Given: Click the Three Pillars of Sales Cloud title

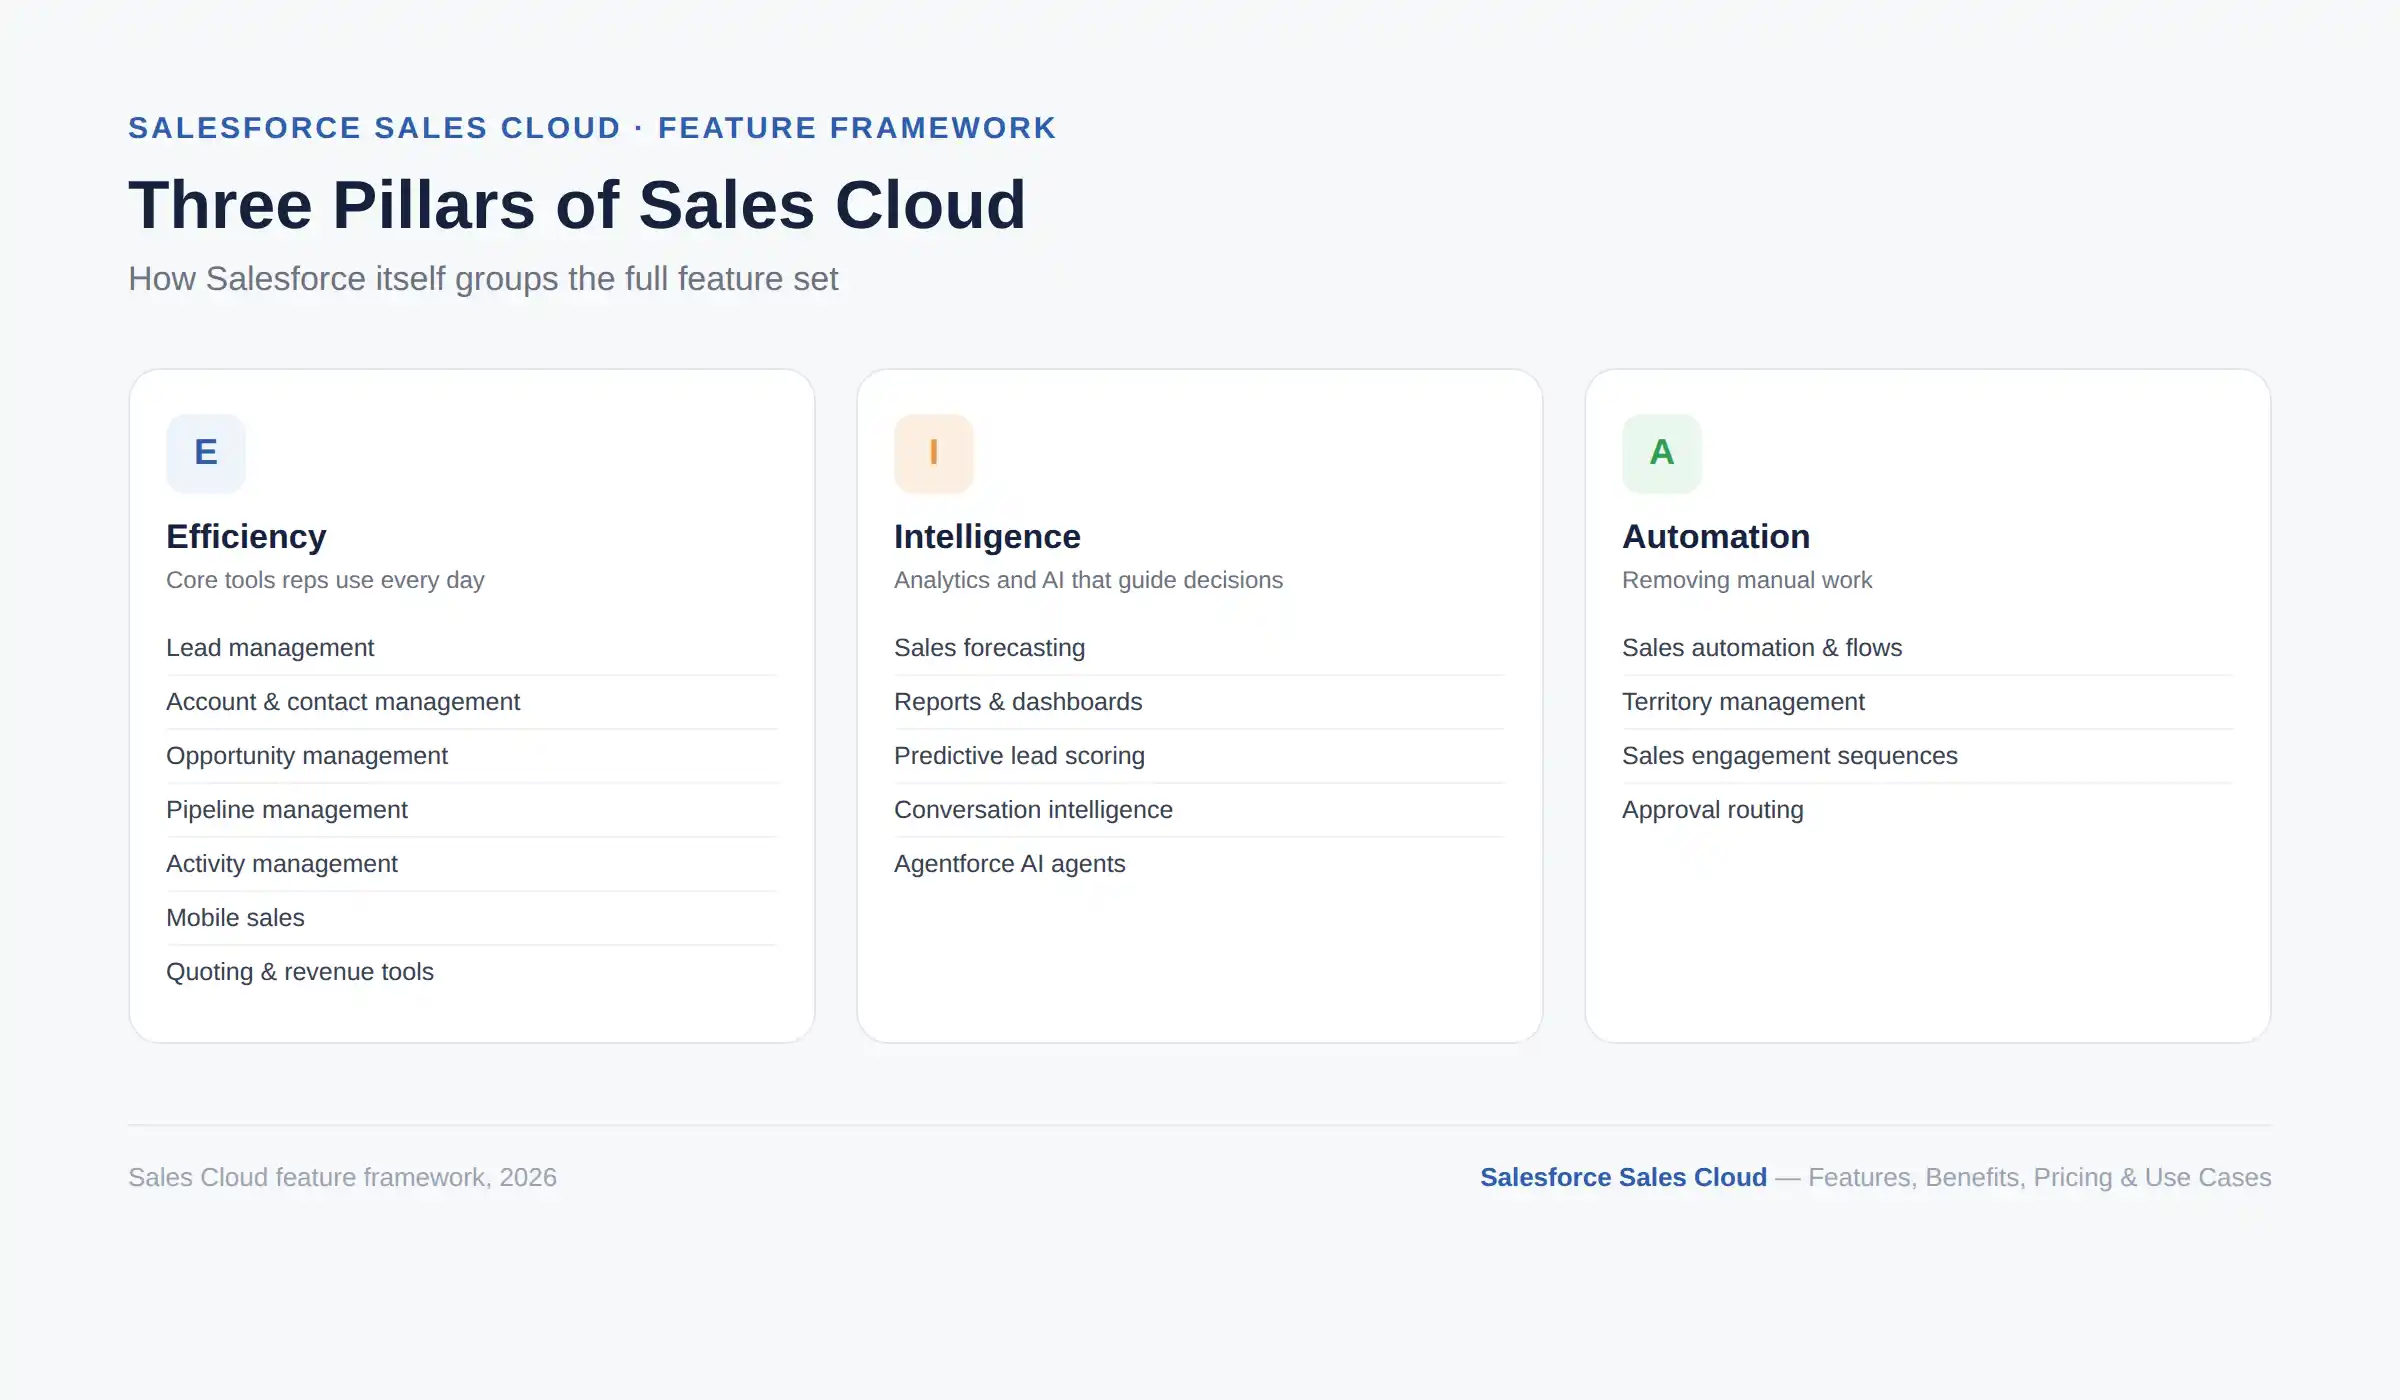Looking at the screenshot, I should [577, 205].
